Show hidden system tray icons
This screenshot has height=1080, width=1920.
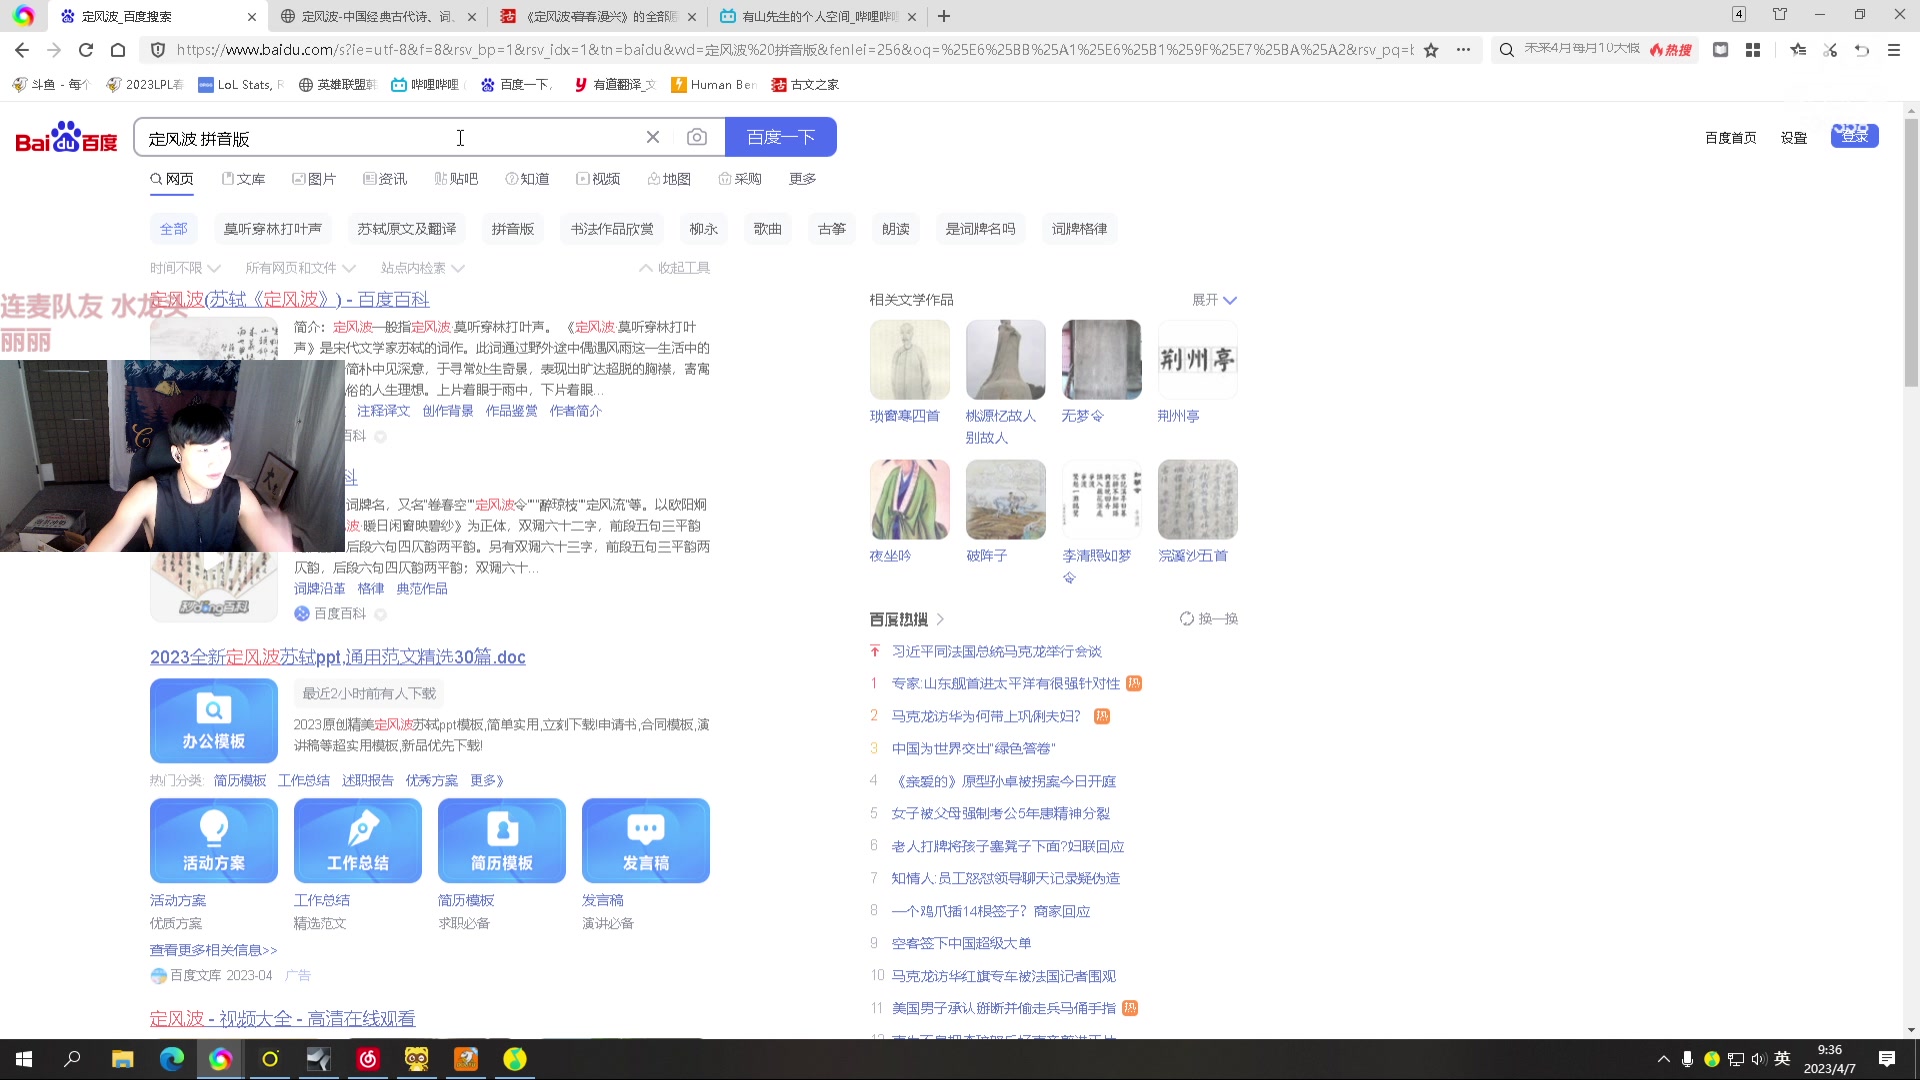1663,1059
